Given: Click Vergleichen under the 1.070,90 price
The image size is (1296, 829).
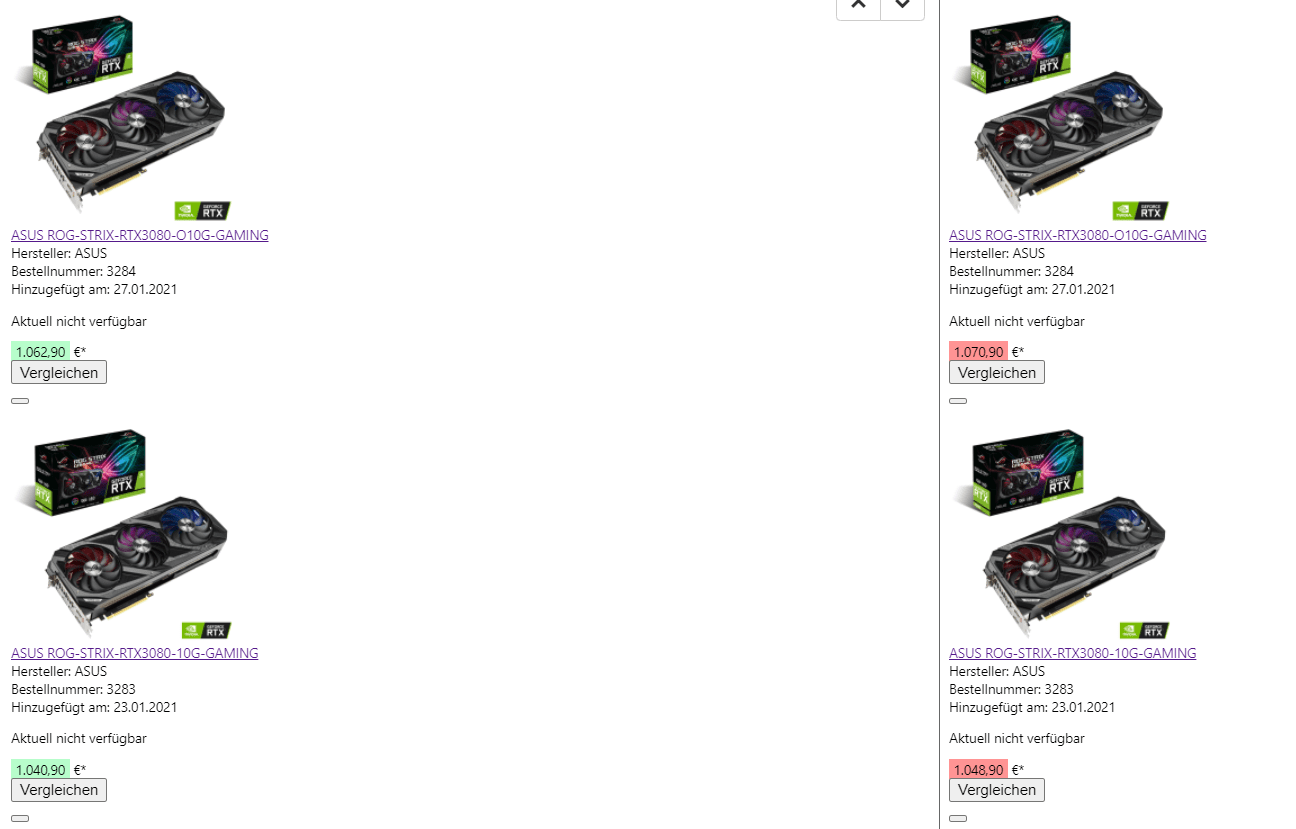Looking at the screenshot, I should (997, 372).
